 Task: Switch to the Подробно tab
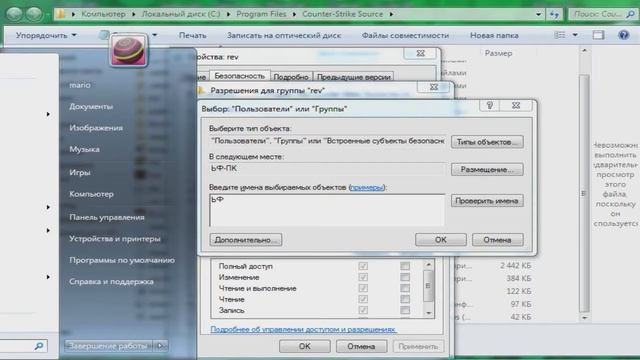pyautogui.click(x=291, y=77)
